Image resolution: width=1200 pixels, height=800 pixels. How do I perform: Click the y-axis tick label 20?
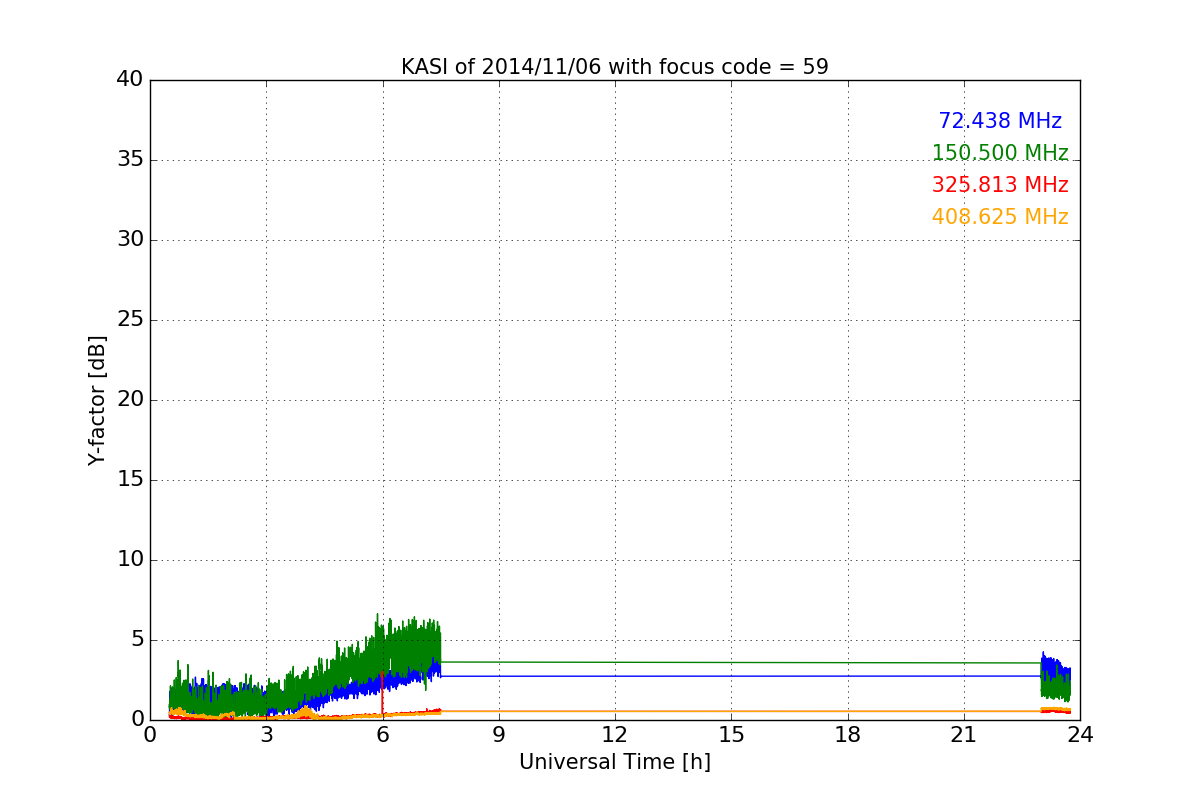click(130, 400)
